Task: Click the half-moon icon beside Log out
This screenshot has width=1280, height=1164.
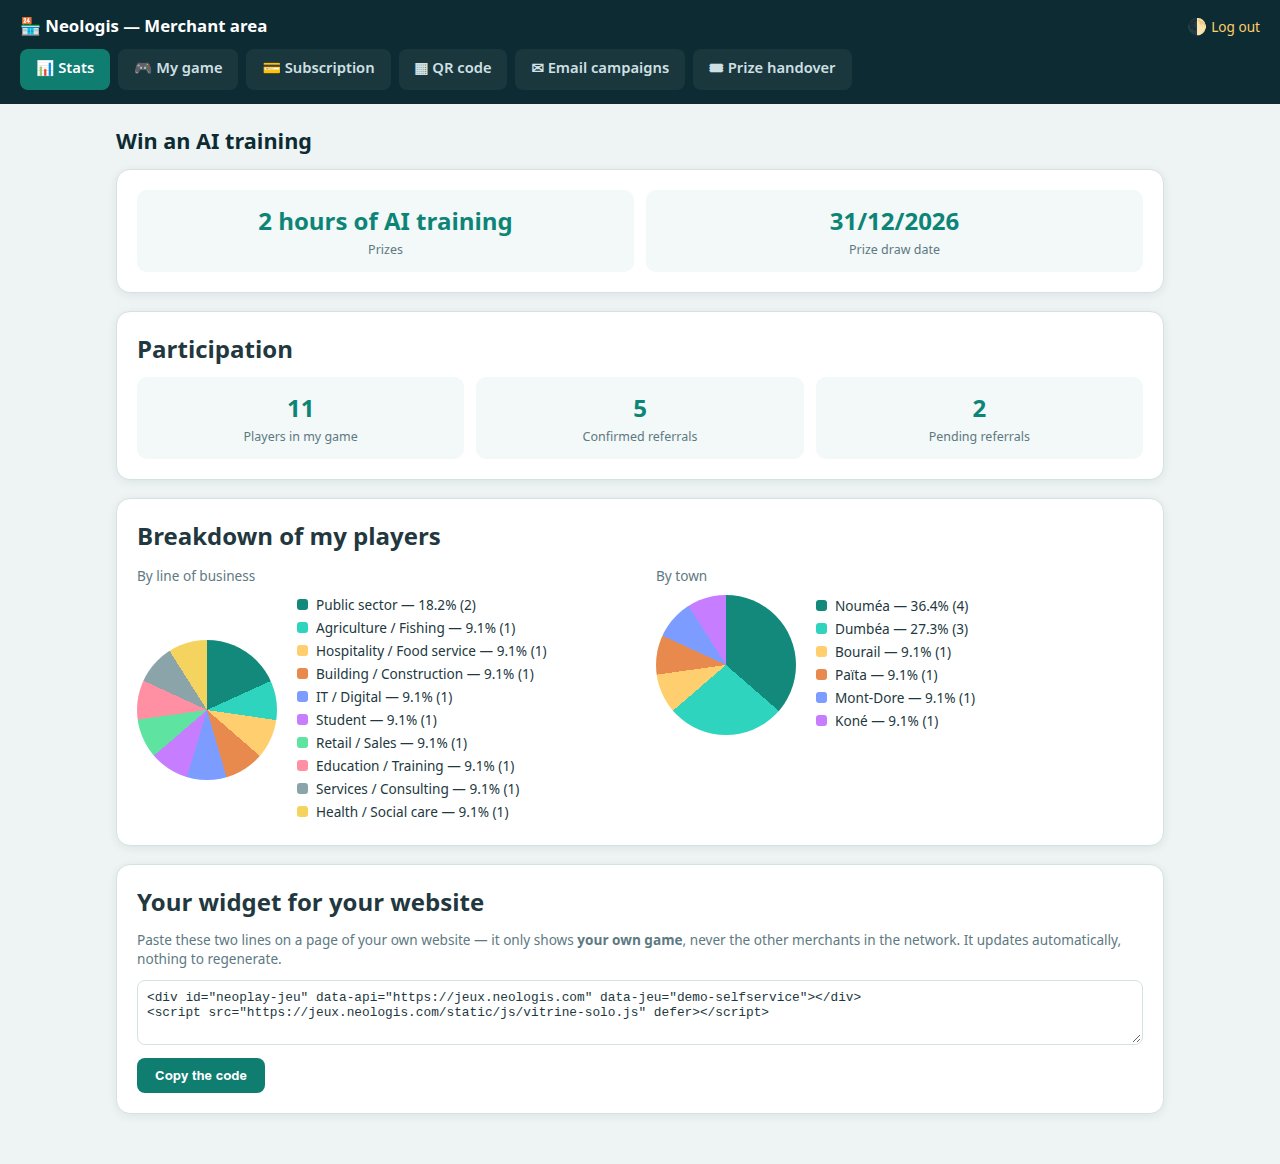Action: tap(1197, 27)
